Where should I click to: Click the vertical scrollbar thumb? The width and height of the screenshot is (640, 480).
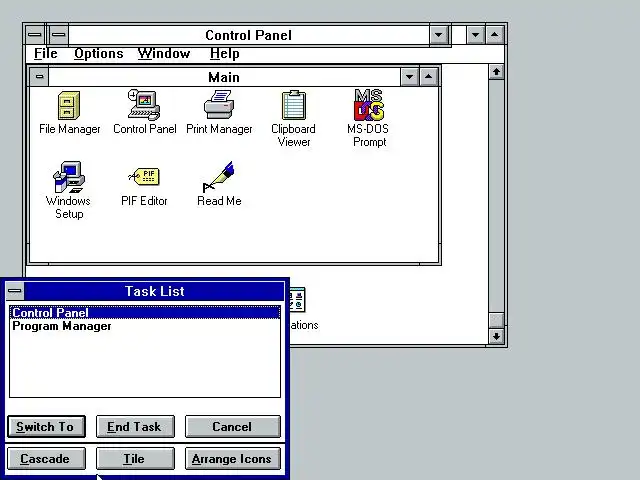tap(496, 320)
